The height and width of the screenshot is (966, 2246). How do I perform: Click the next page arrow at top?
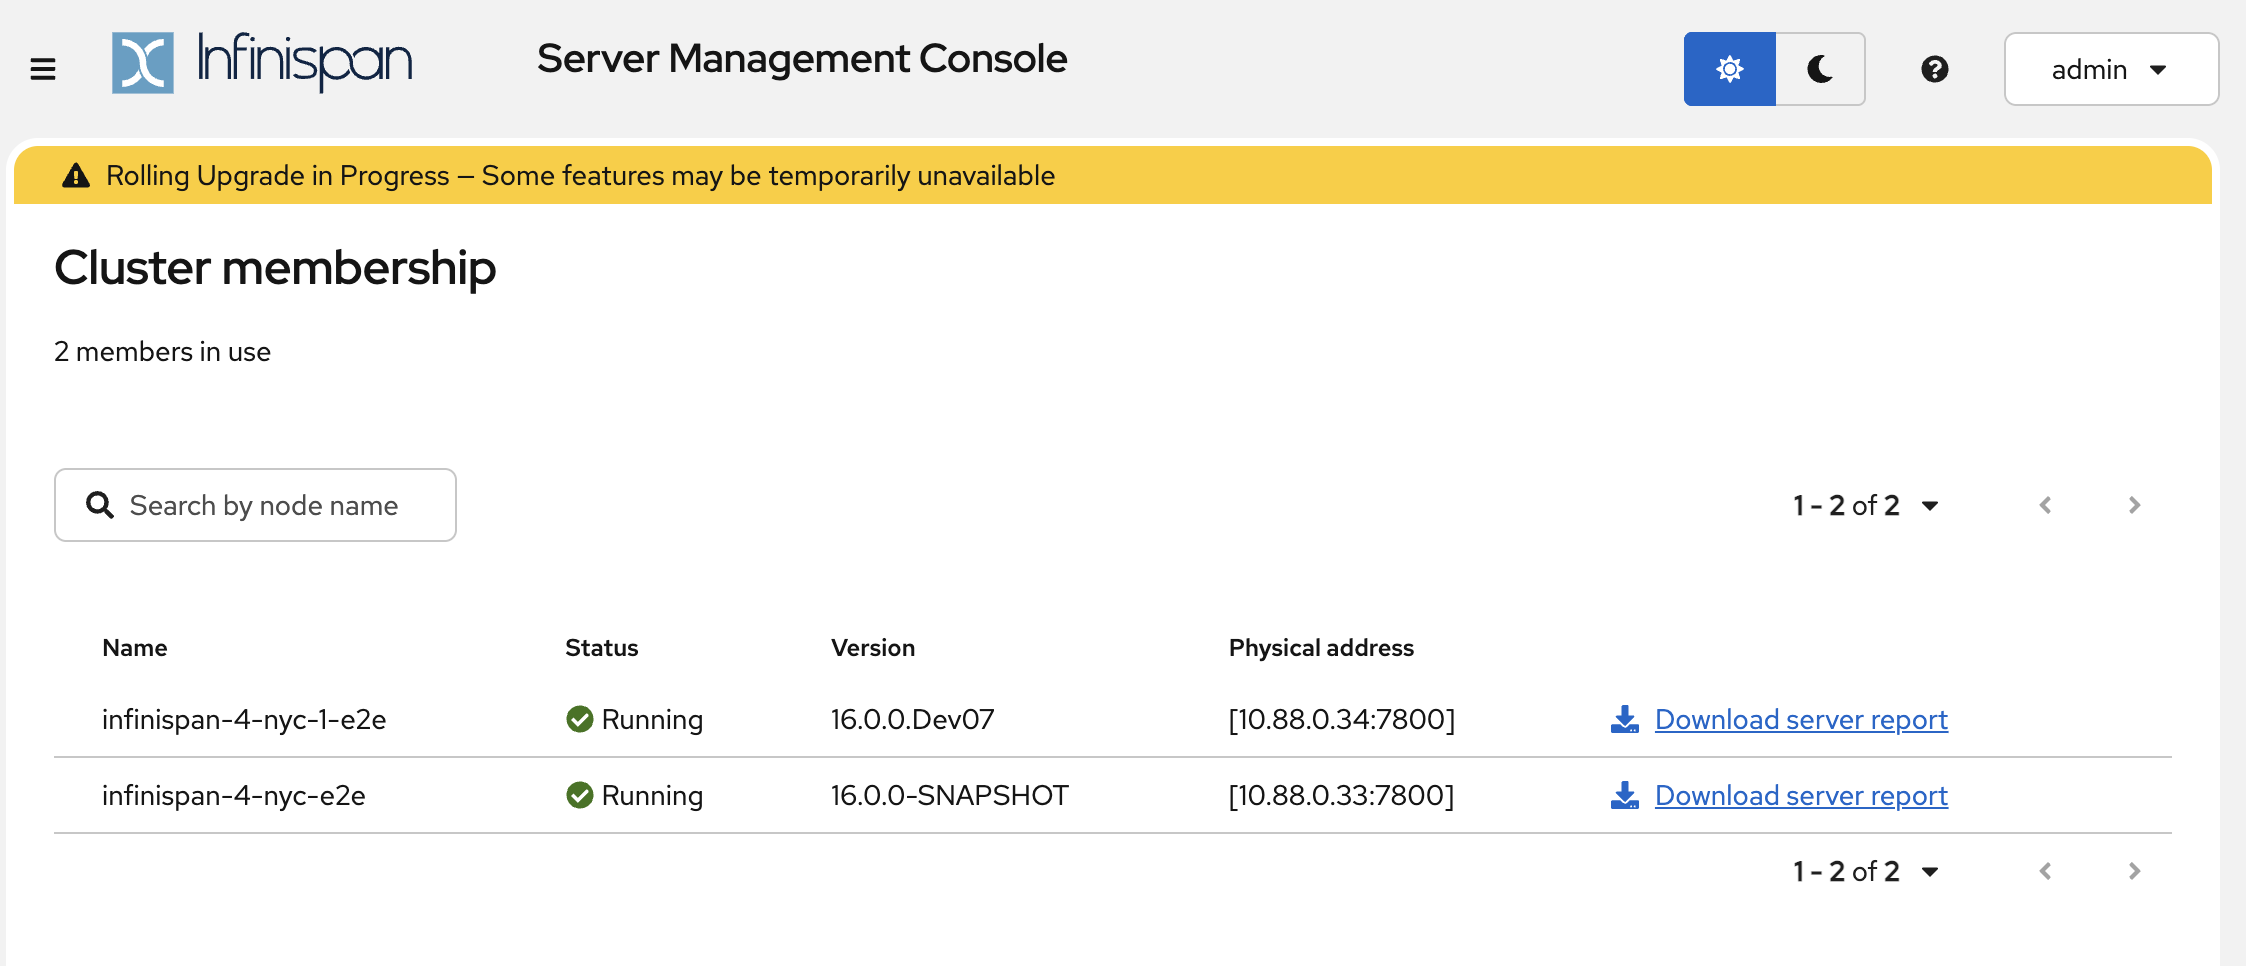(2133, 505)
